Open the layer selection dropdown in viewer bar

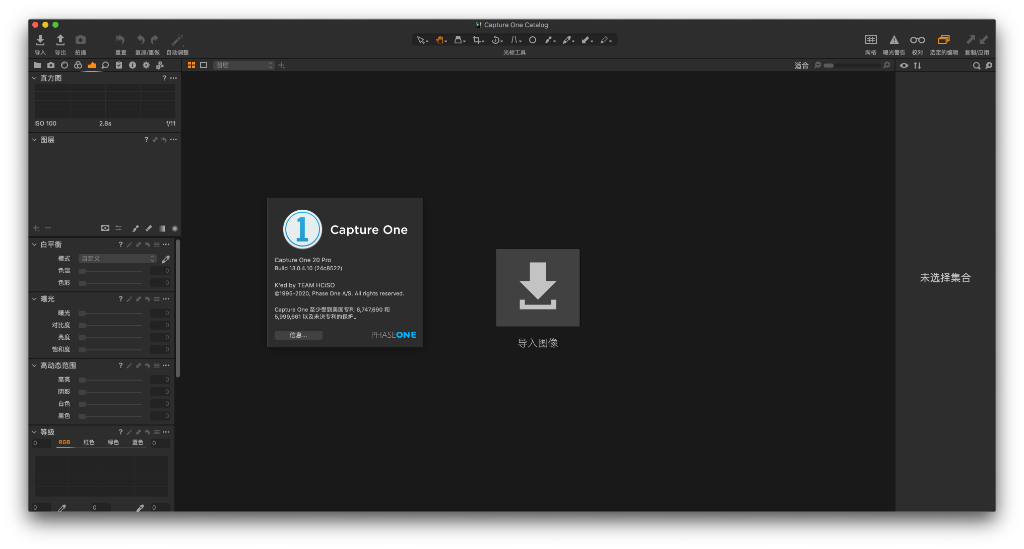pos(244,65)
